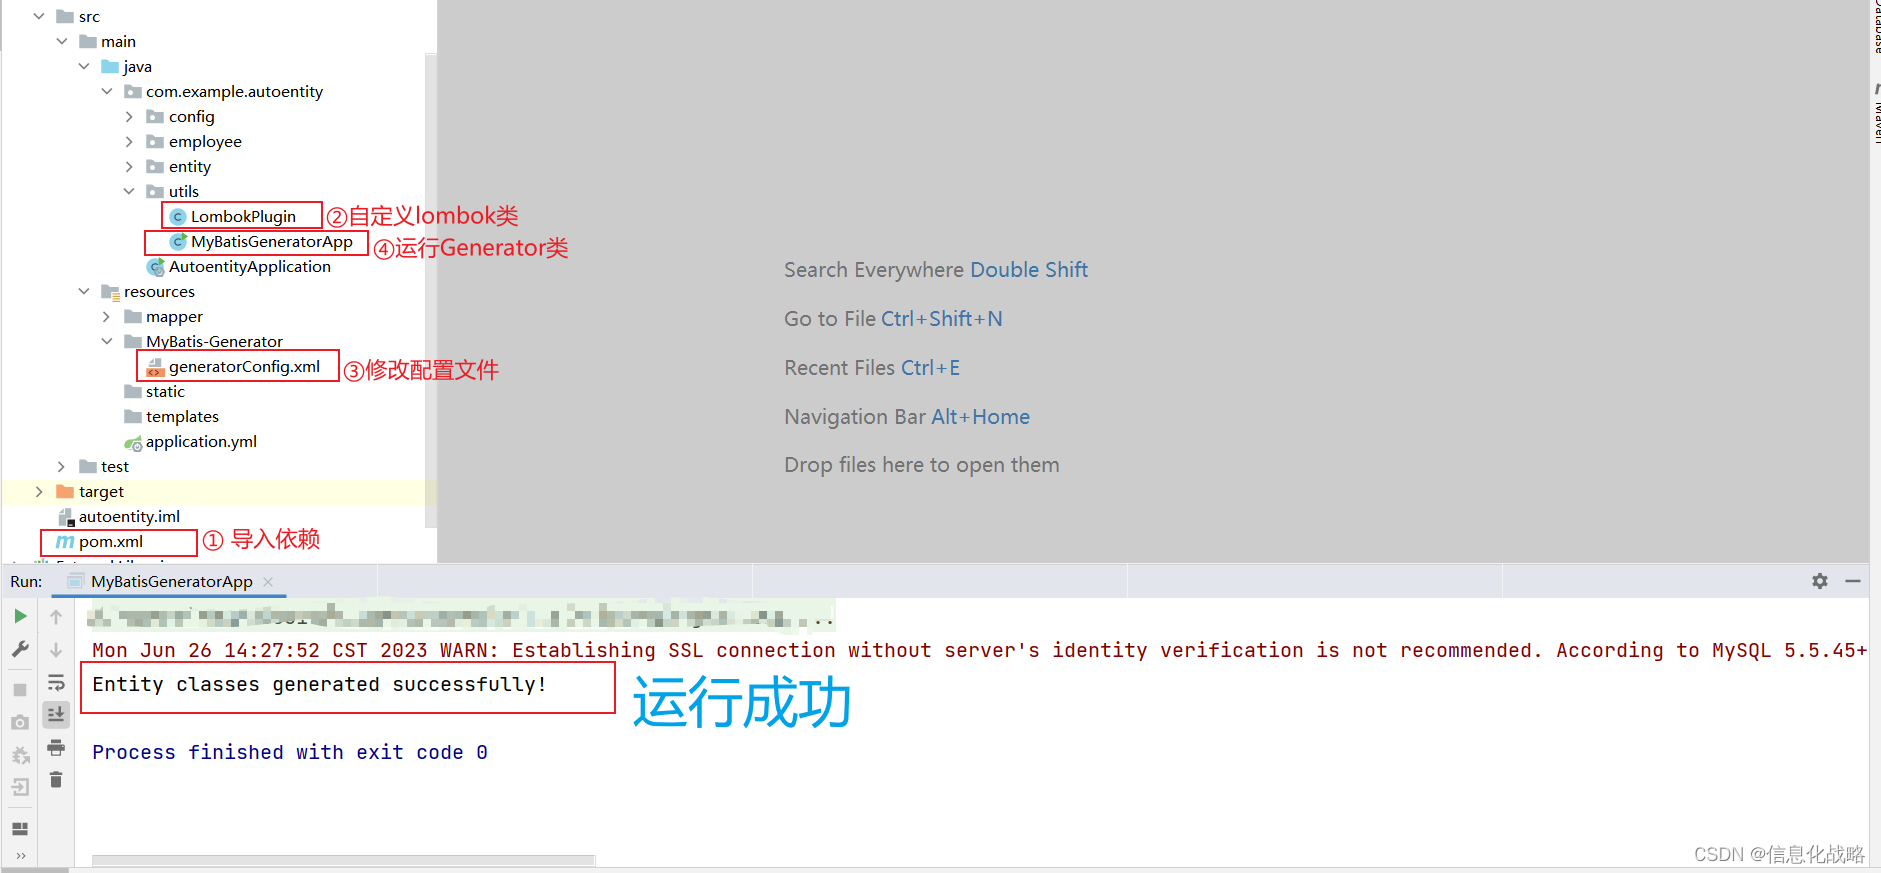Click the AutoentityApplication Spring Boot icon
Image resolution: width=1881 pixels, height=873 pixels.
[x=155, y=267]
